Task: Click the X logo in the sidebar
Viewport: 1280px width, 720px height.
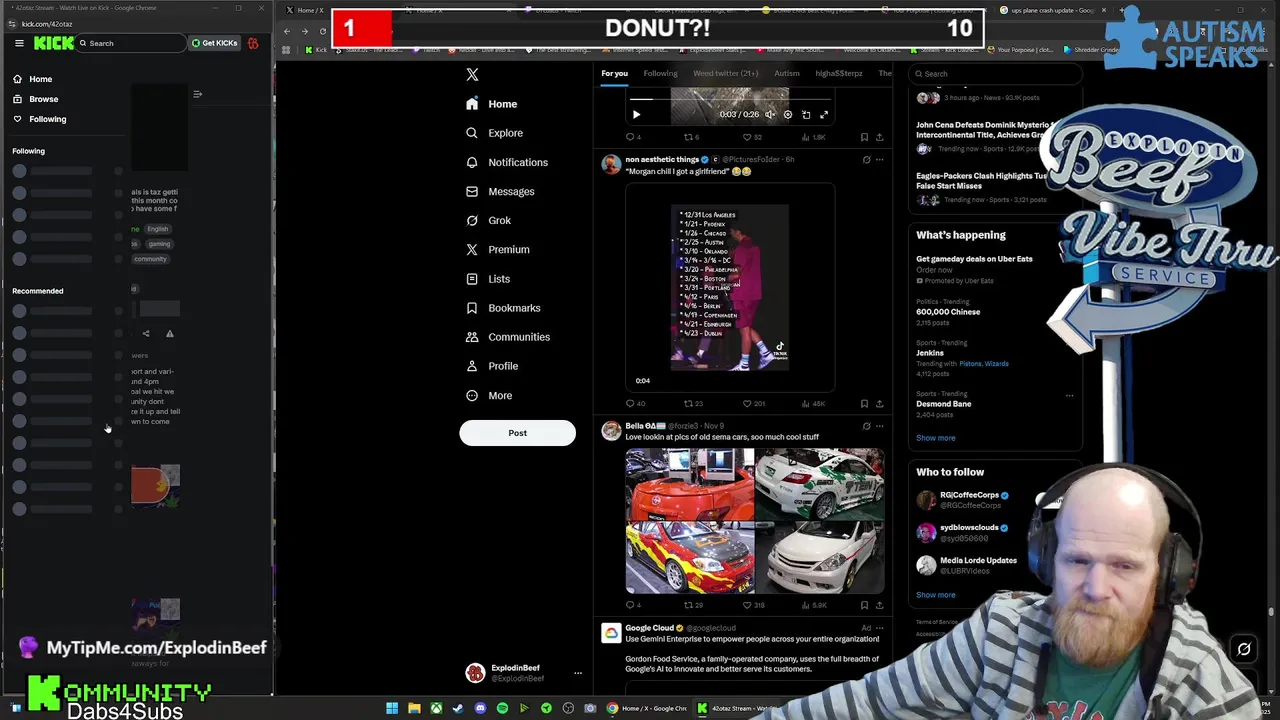Action: [472, 74]
